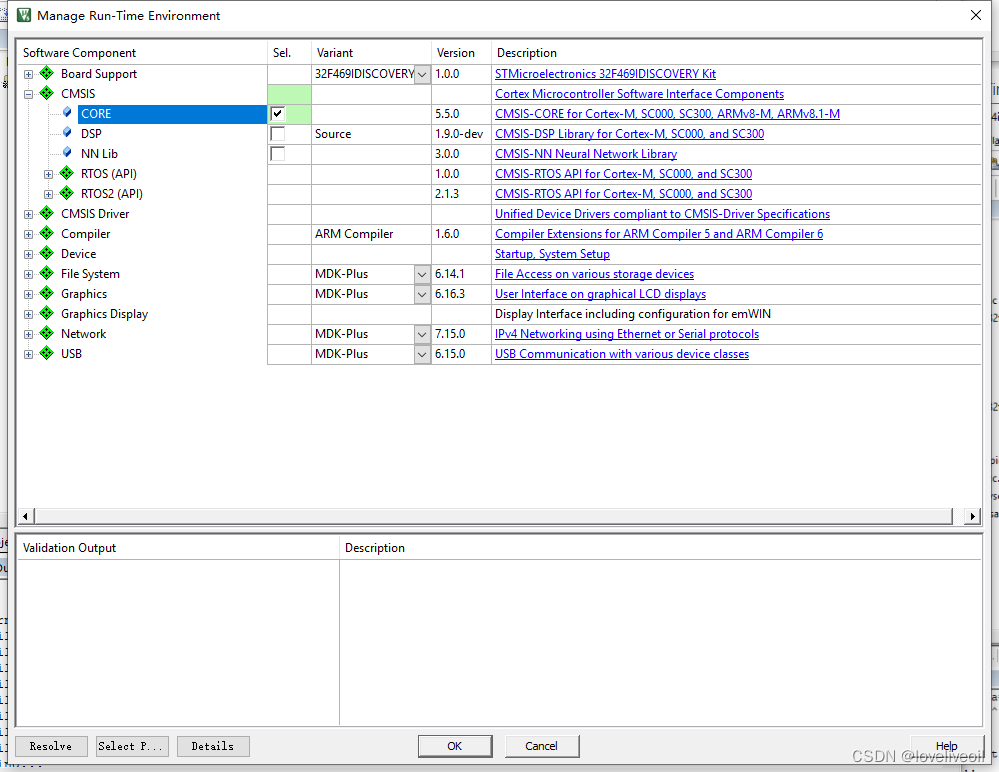Click the Validation Output column header

[x=178, y=548]
